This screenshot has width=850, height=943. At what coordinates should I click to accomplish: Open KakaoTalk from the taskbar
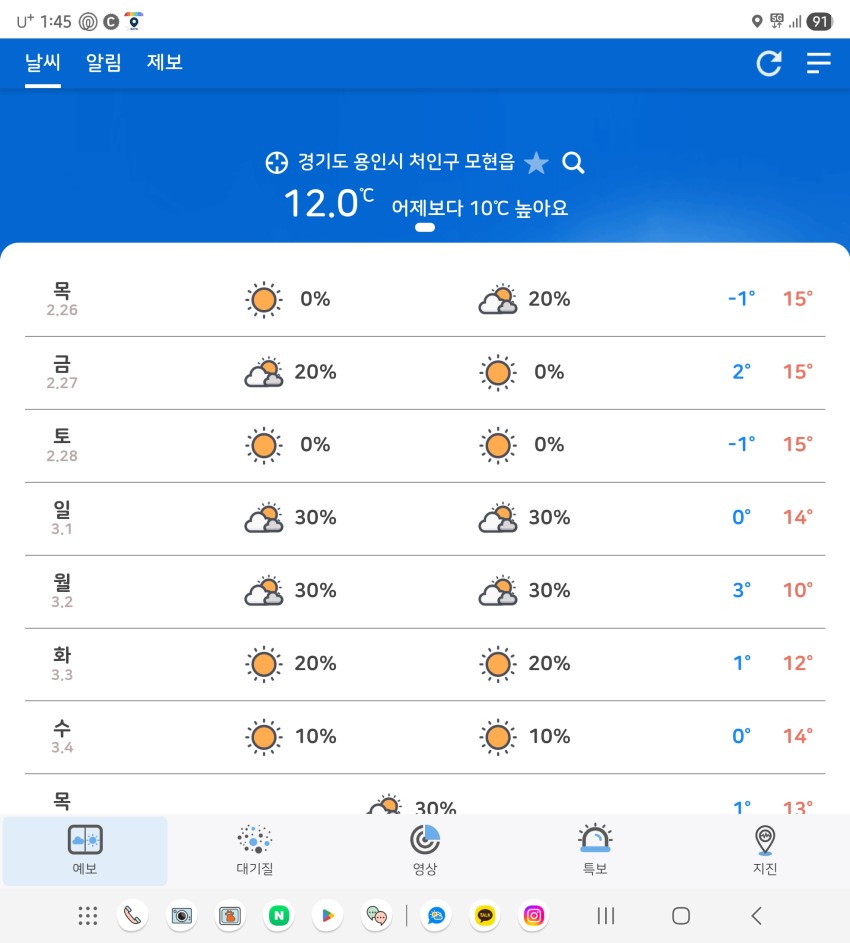(x=486, y=915)
